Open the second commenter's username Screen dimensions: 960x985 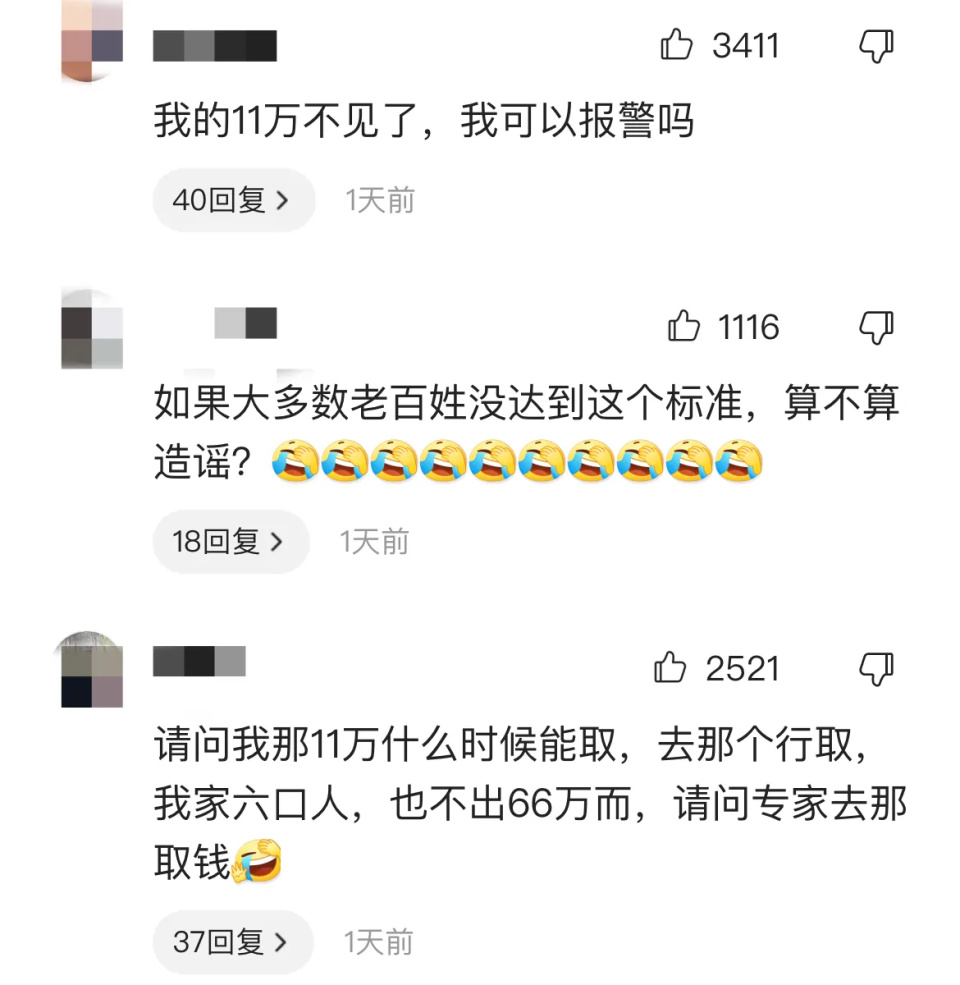point(246,323)
